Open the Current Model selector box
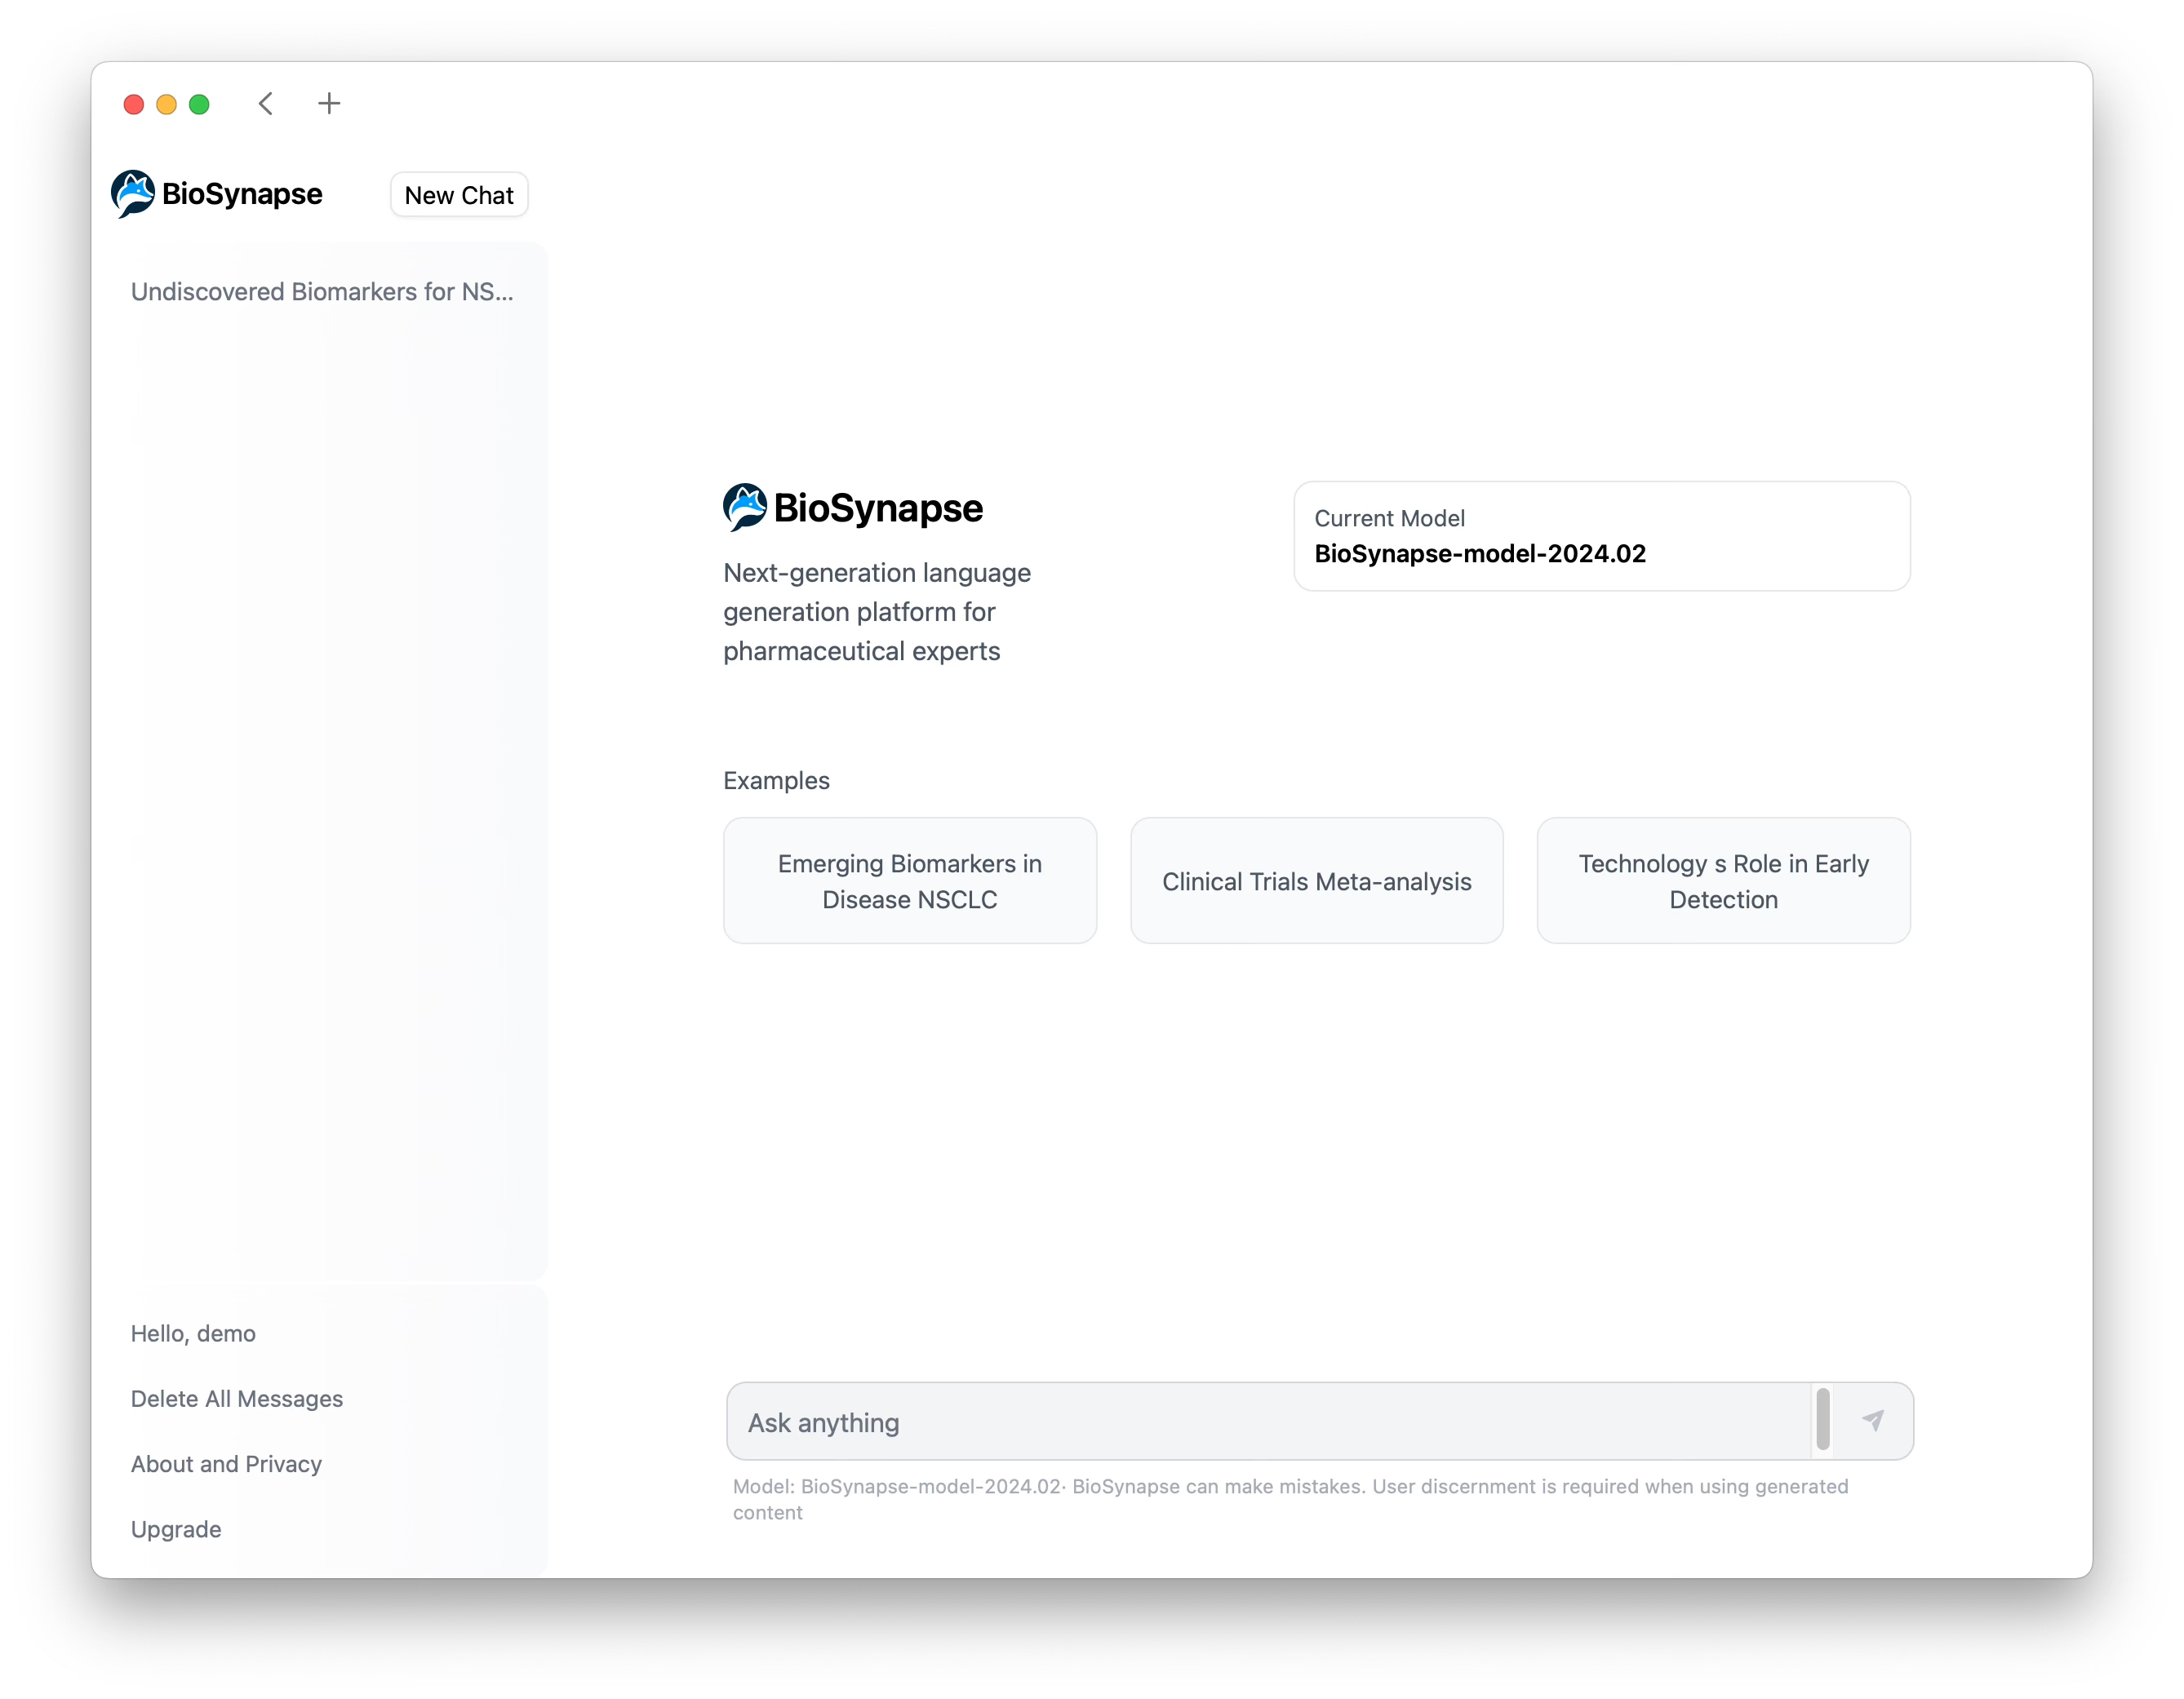The image size is (2184, 1699). 1601,536
